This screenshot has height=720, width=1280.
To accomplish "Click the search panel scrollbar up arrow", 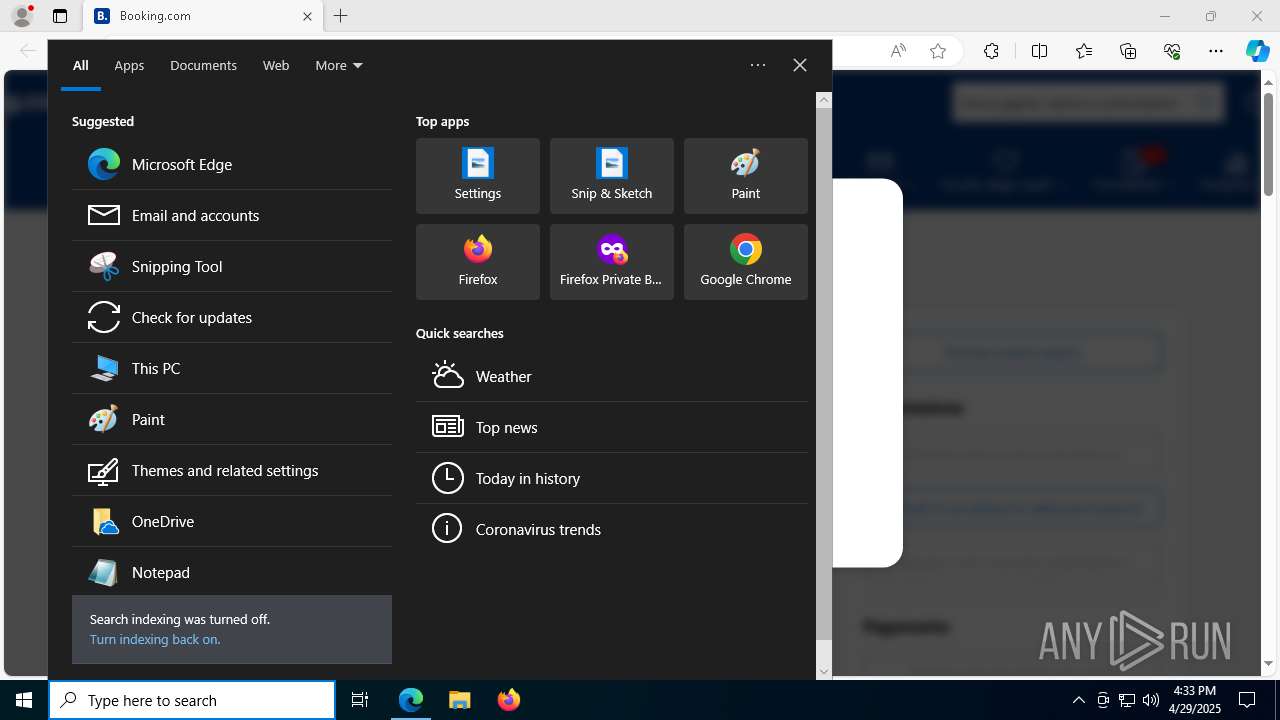I will [x=824, y=99].
